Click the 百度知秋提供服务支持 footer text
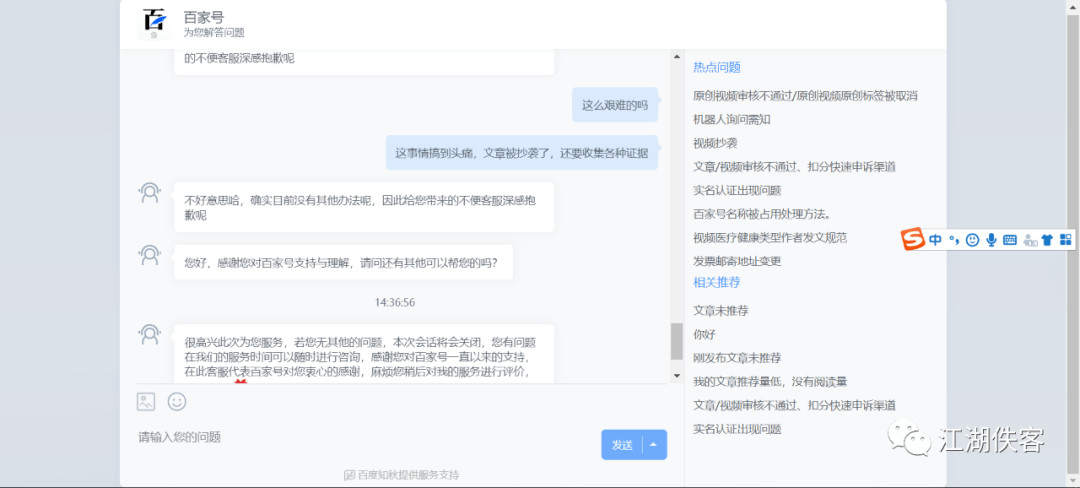1080x488 pixels. tap(408, 475)
